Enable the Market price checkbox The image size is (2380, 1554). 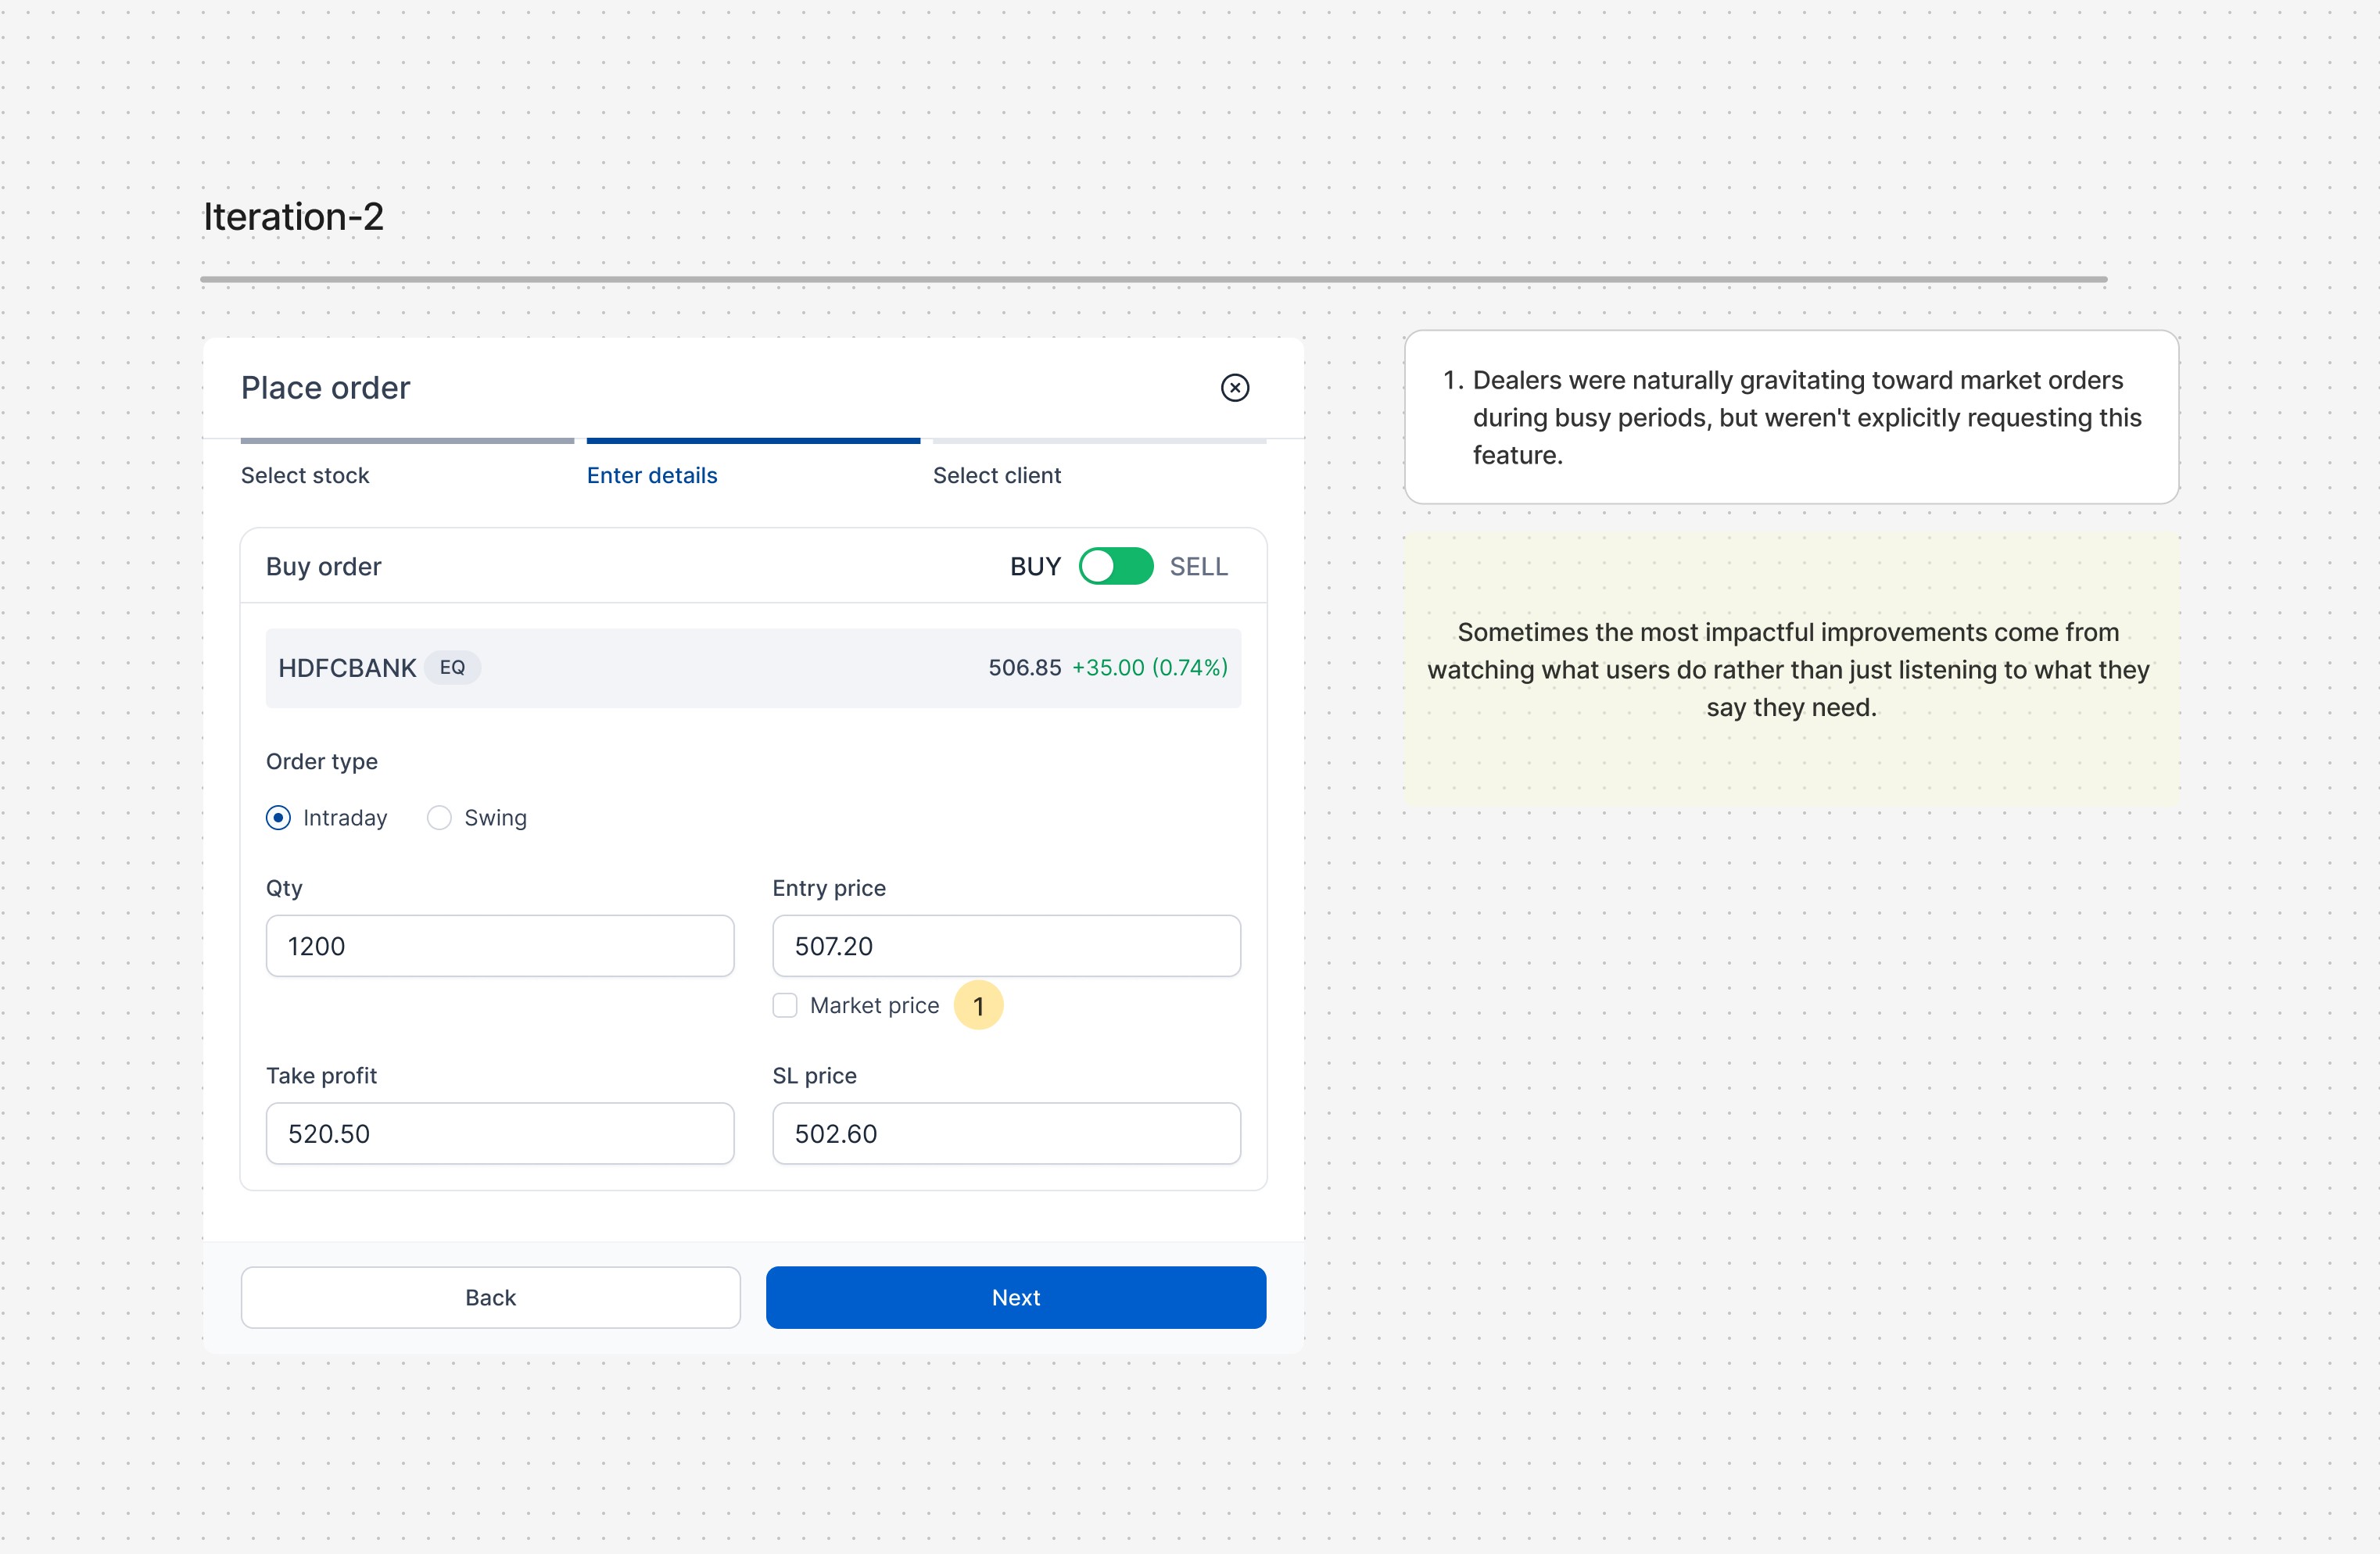[785, 1005]
